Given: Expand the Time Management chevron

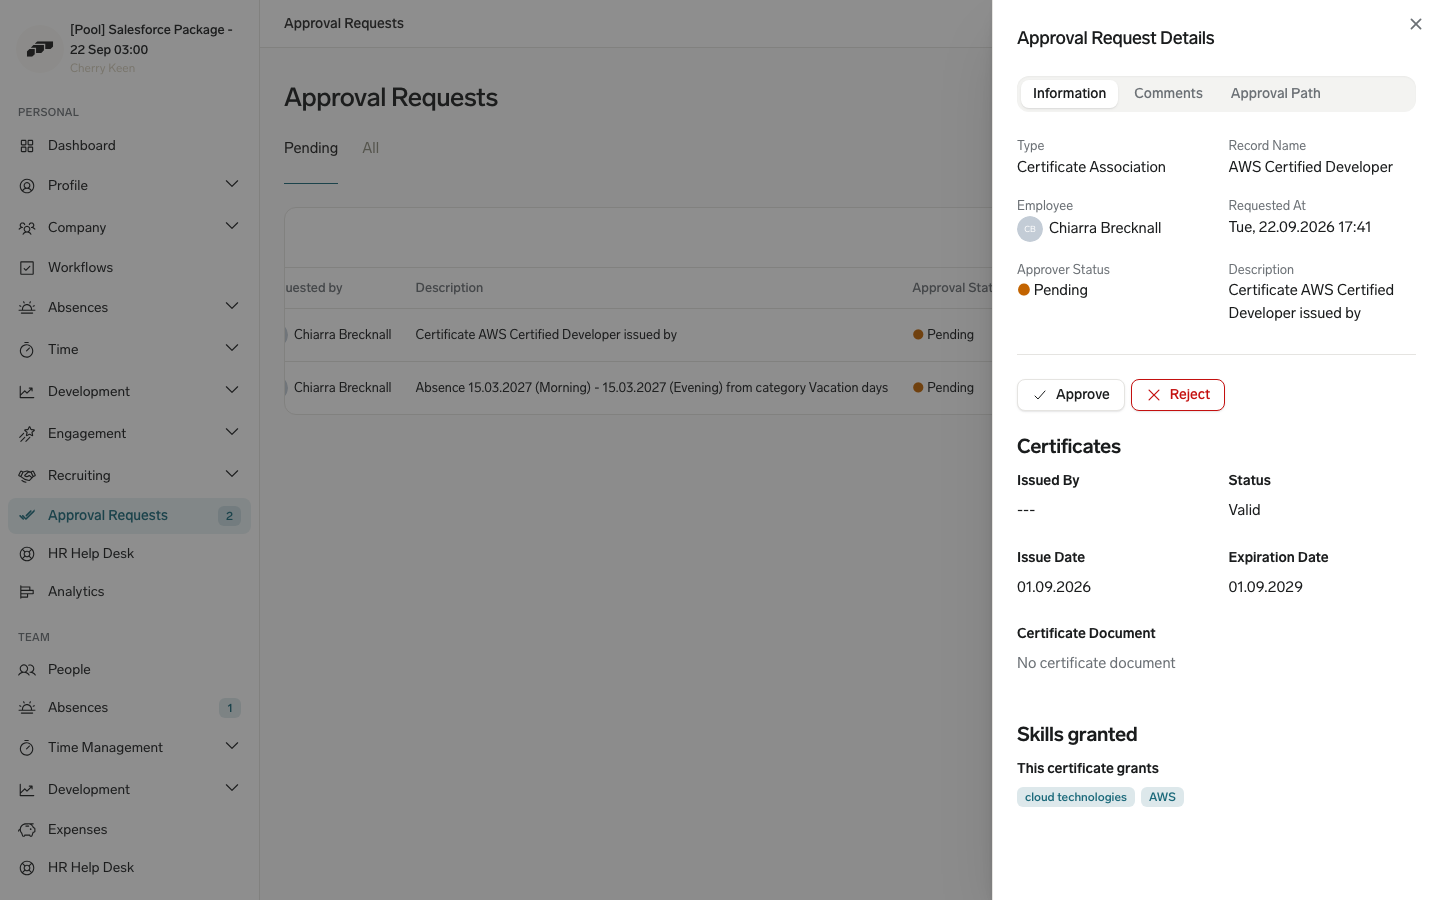Looking at the screenshot, I should [x=232, y=746].
